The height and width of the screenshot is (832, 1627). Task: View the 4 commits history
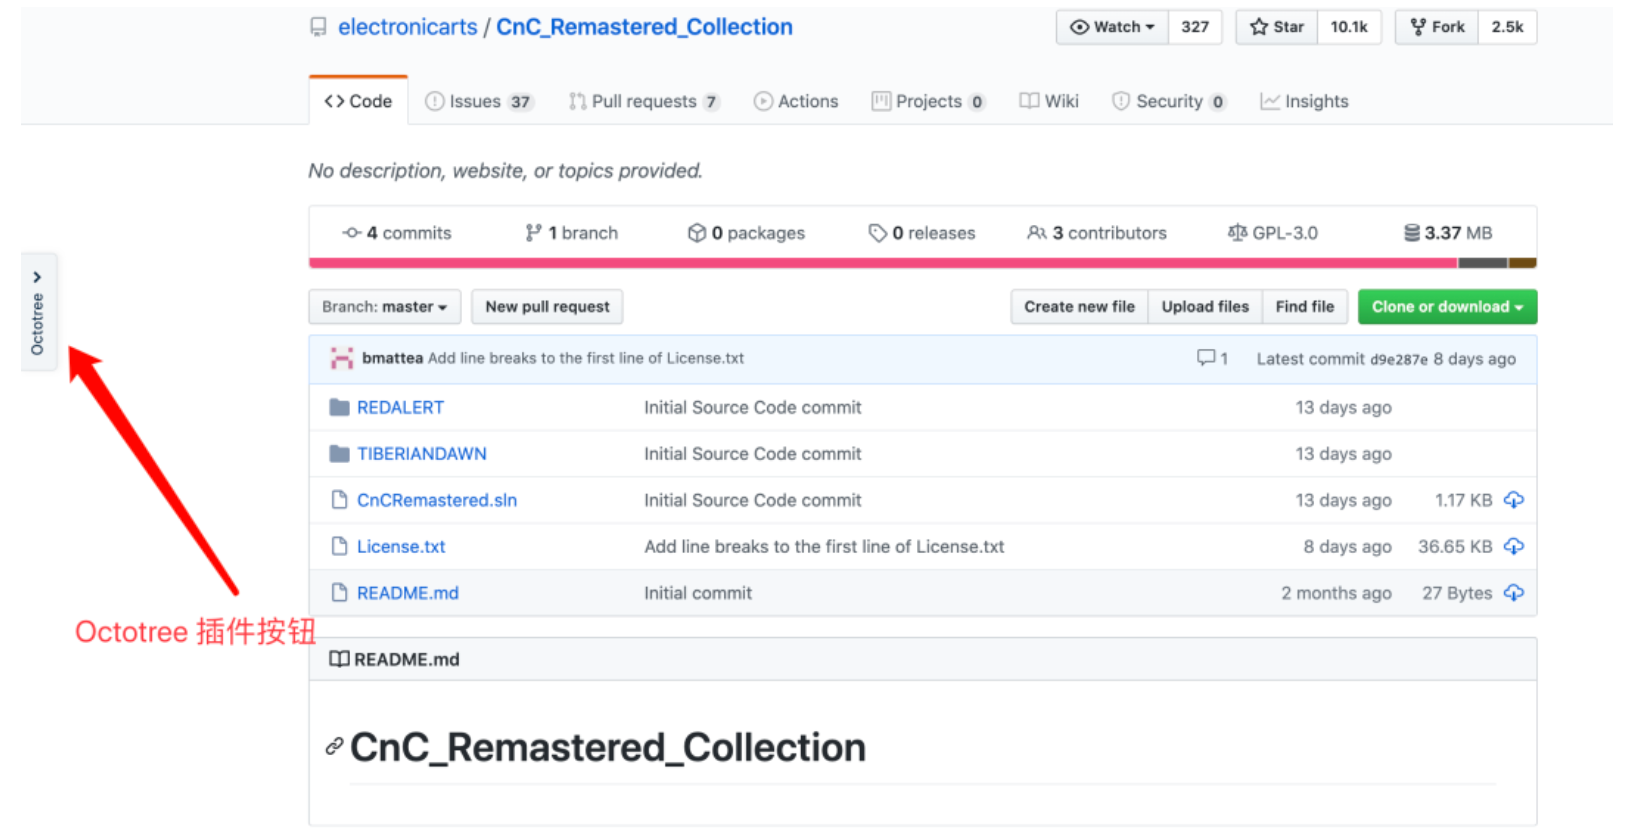tap(397, 233)
